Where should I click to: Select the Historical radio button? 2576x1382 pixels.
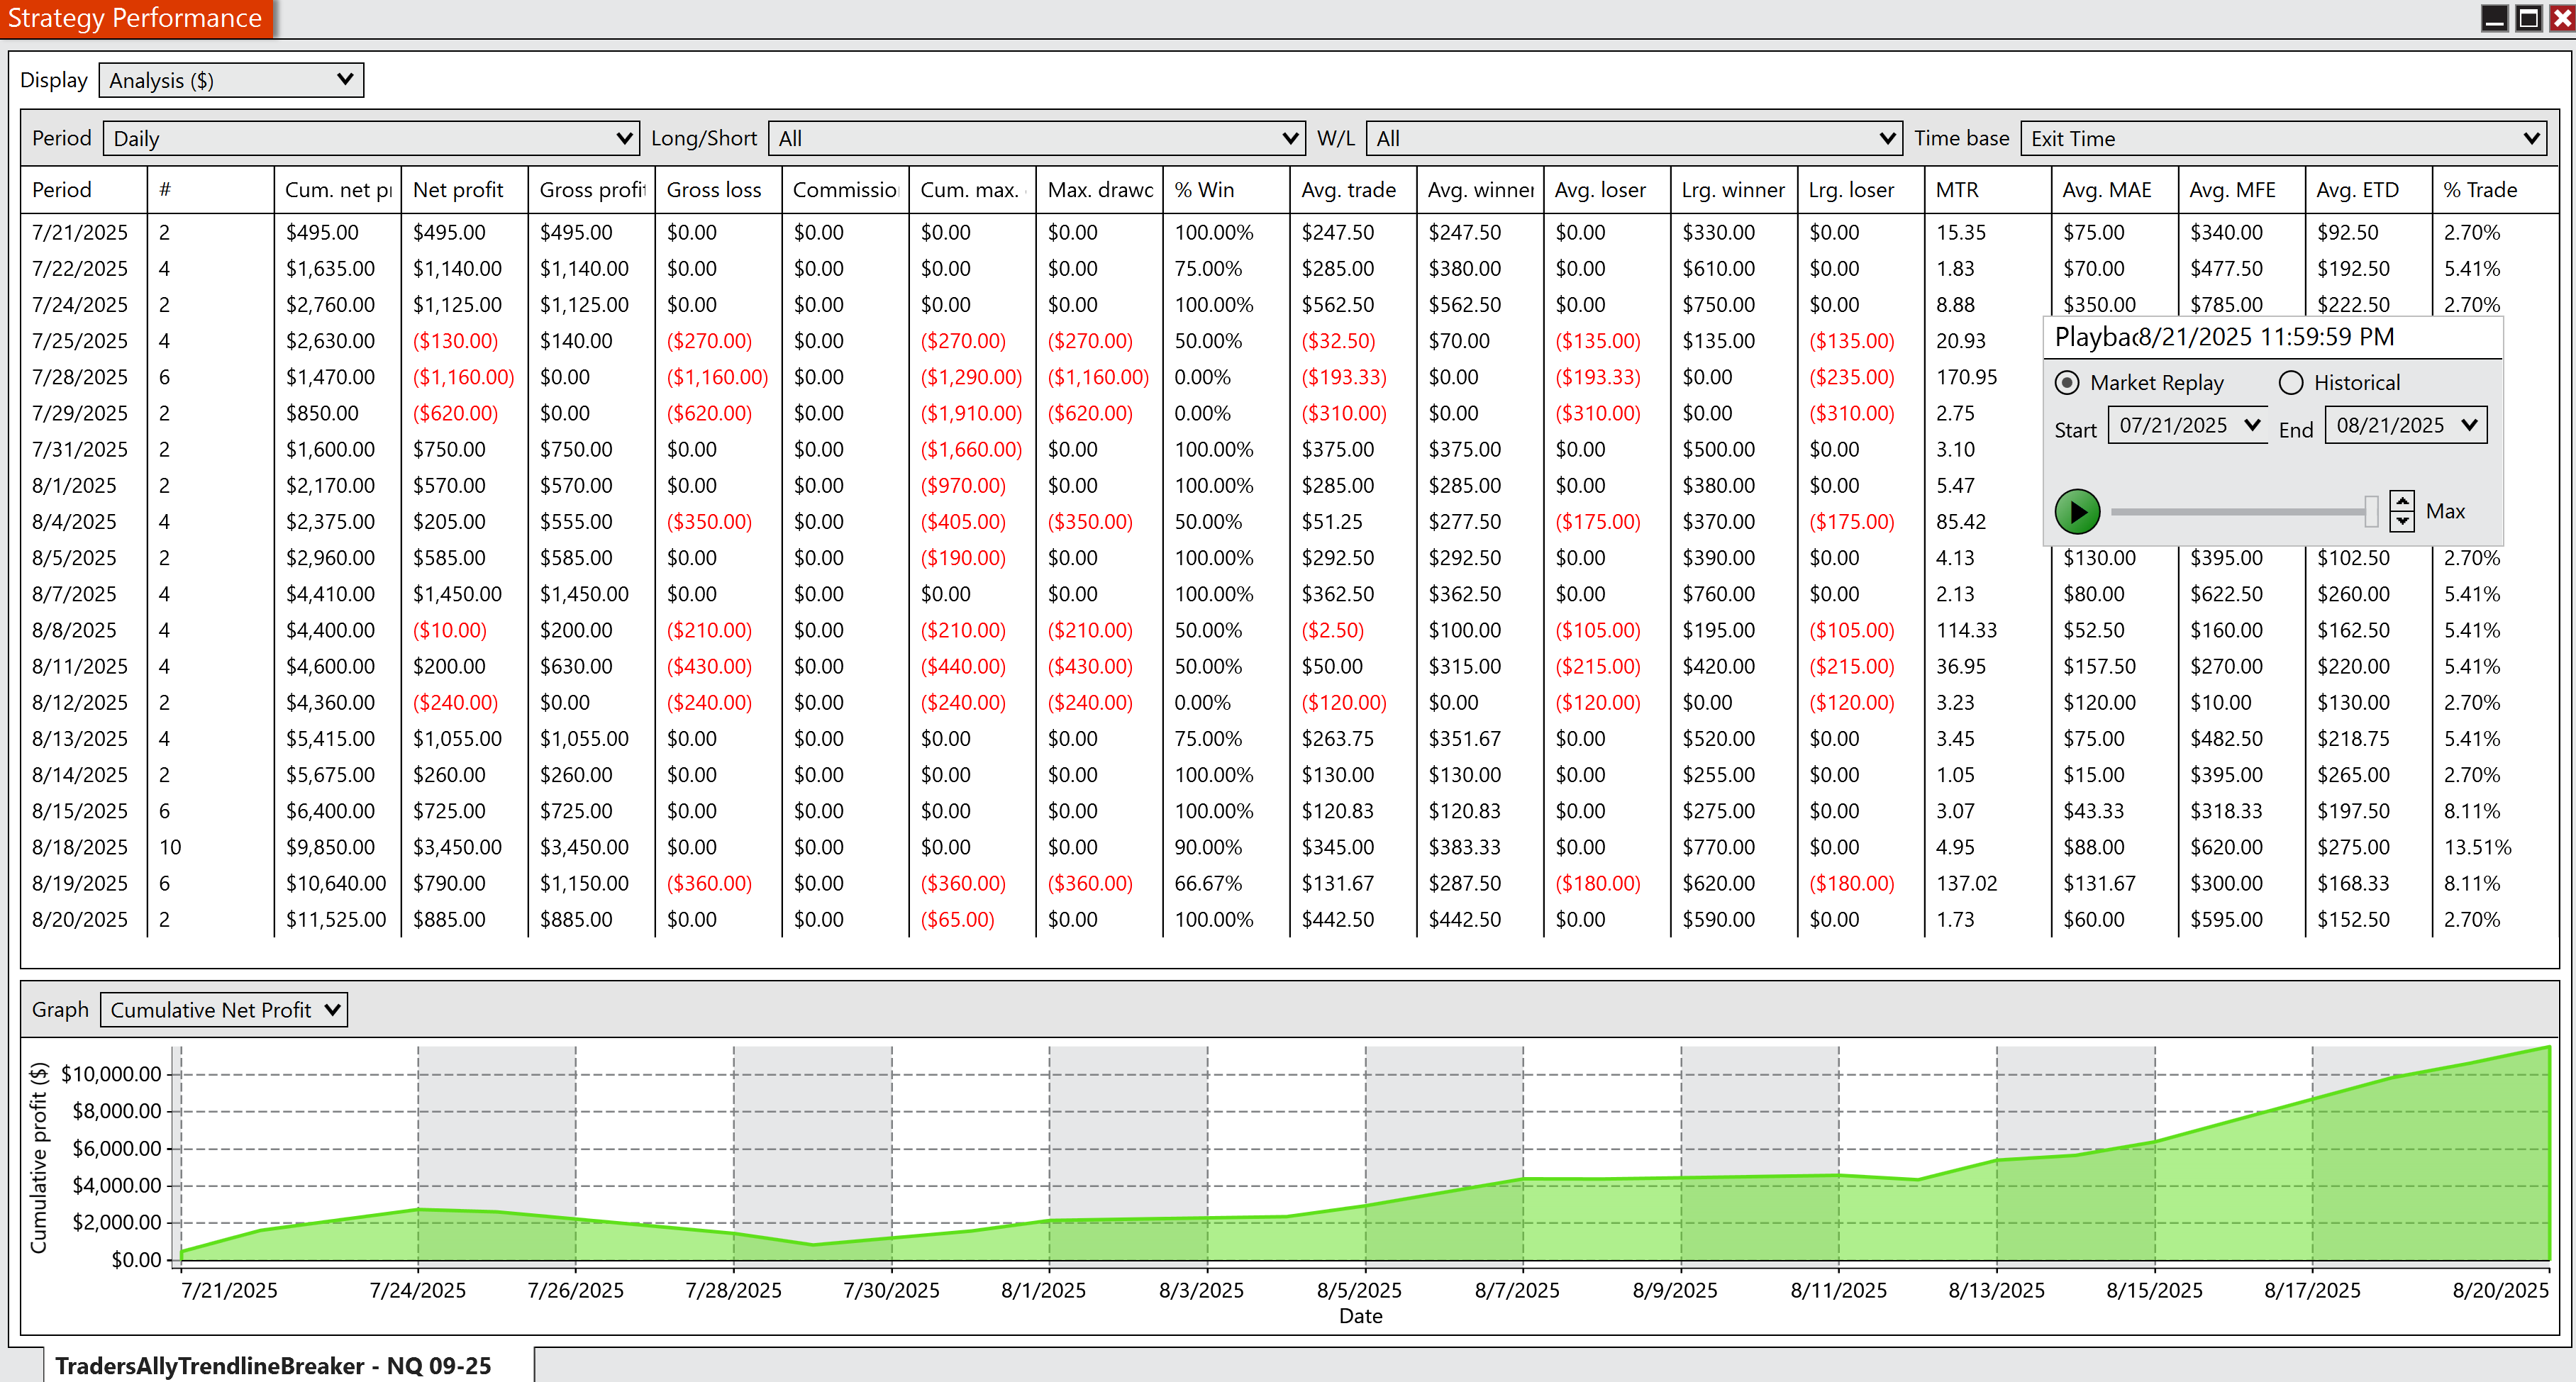2291,383
